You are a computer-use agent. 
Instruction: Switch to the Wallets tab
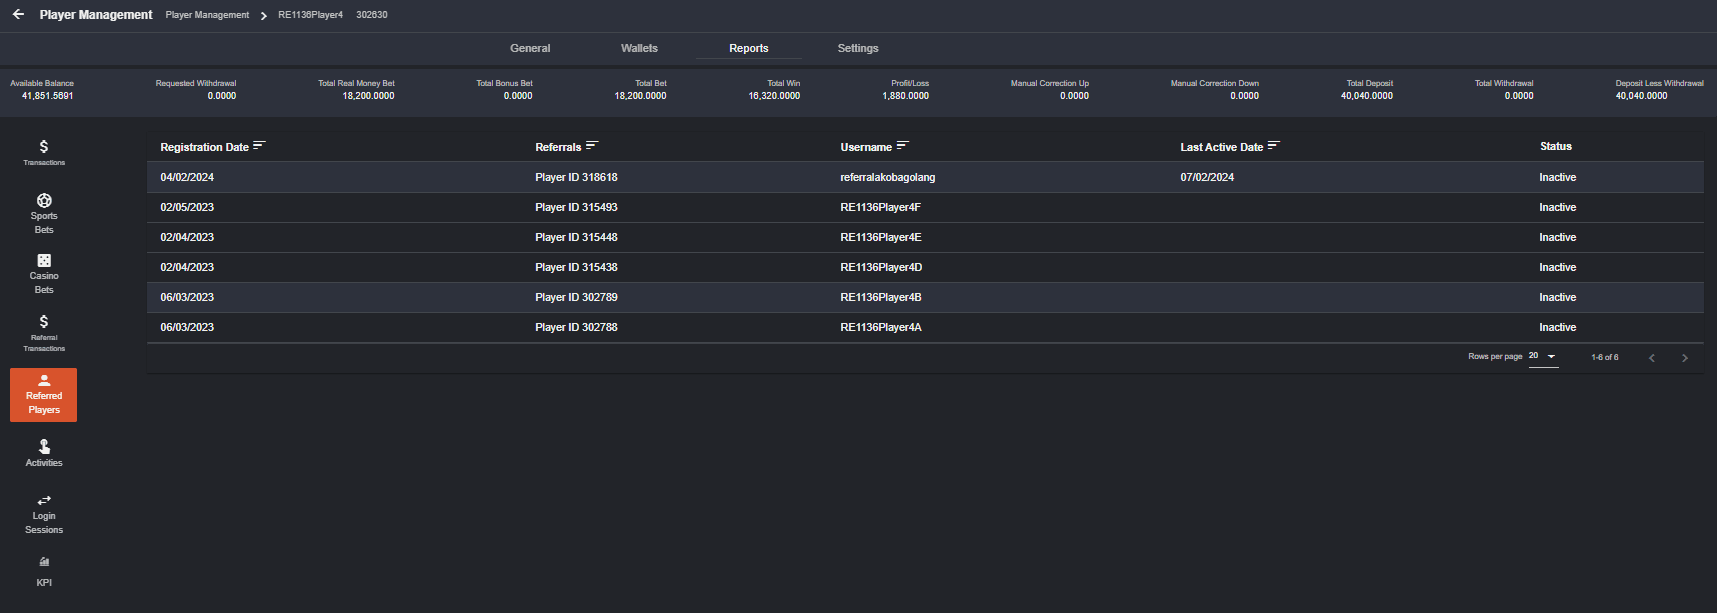[639, 48]
